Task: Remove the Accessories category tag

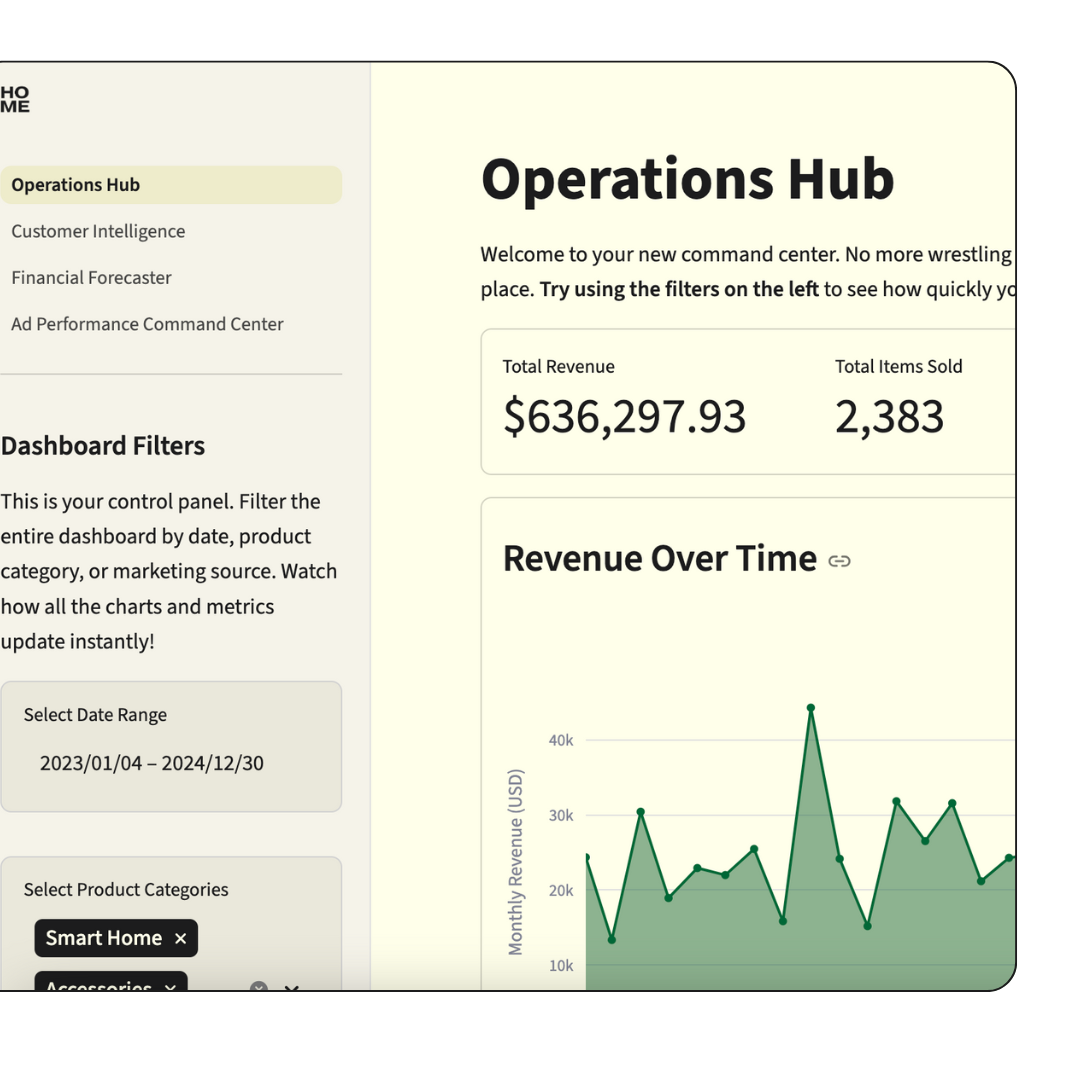Action: (x=170, y=986)
